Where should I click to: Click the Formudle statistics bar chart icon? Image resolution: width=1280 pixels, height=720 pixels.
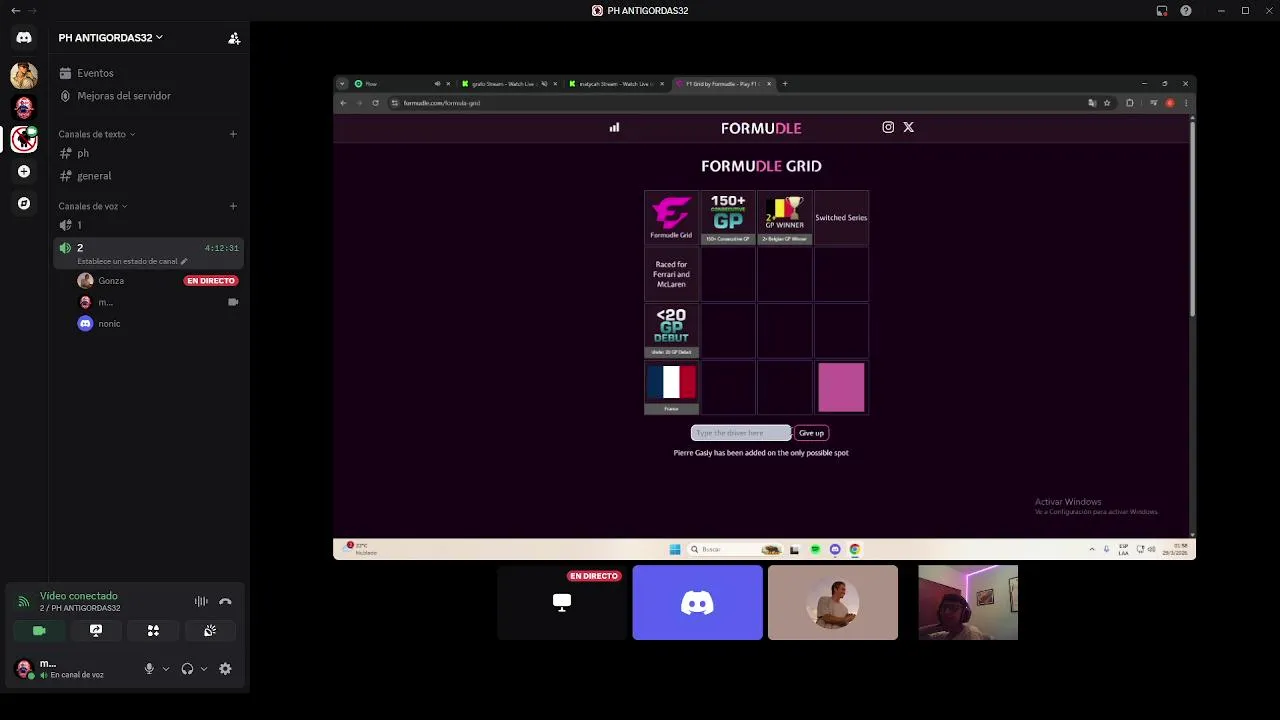tap(614, 127)
